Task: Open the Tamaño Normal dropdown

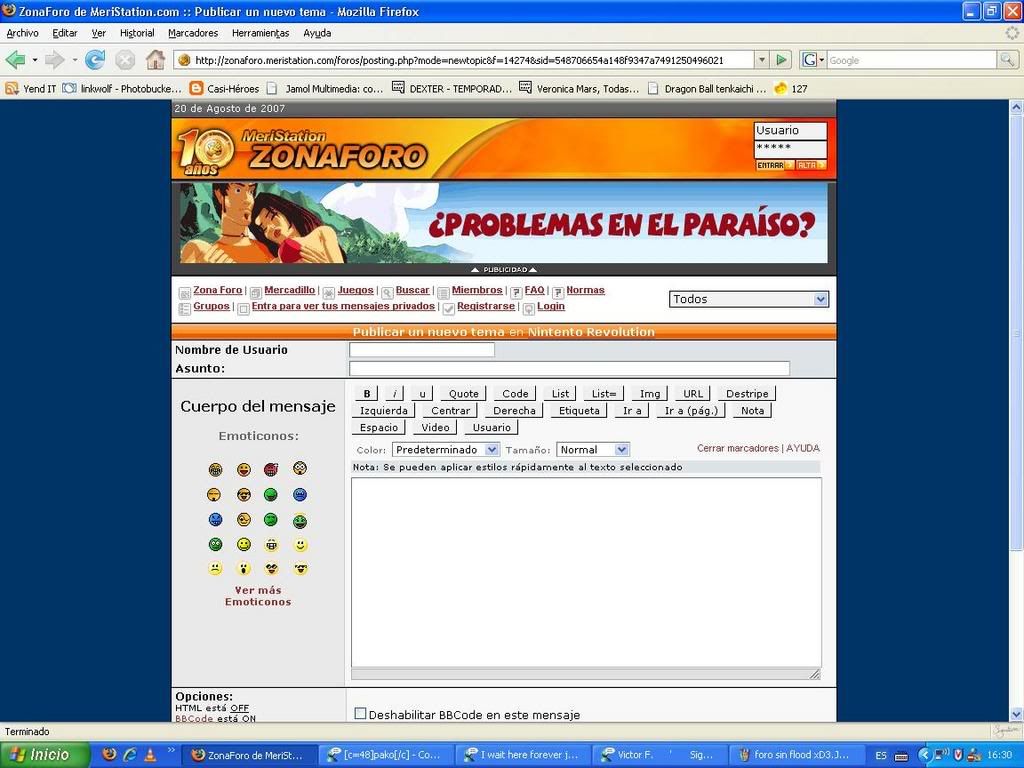Action: click(x=593, y=450)
